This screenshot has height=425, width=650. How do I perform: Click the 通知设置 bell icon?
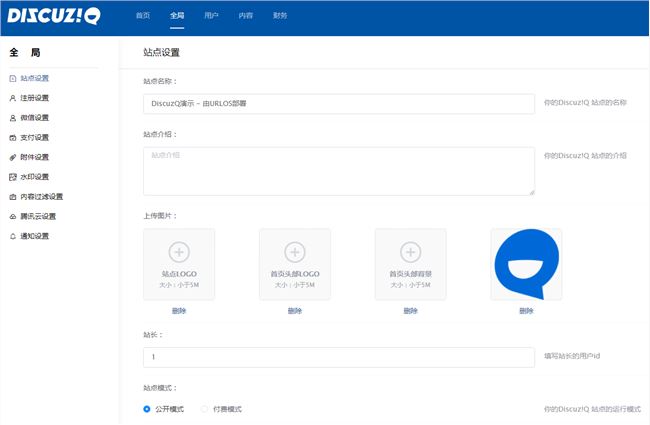click(12, 236)
